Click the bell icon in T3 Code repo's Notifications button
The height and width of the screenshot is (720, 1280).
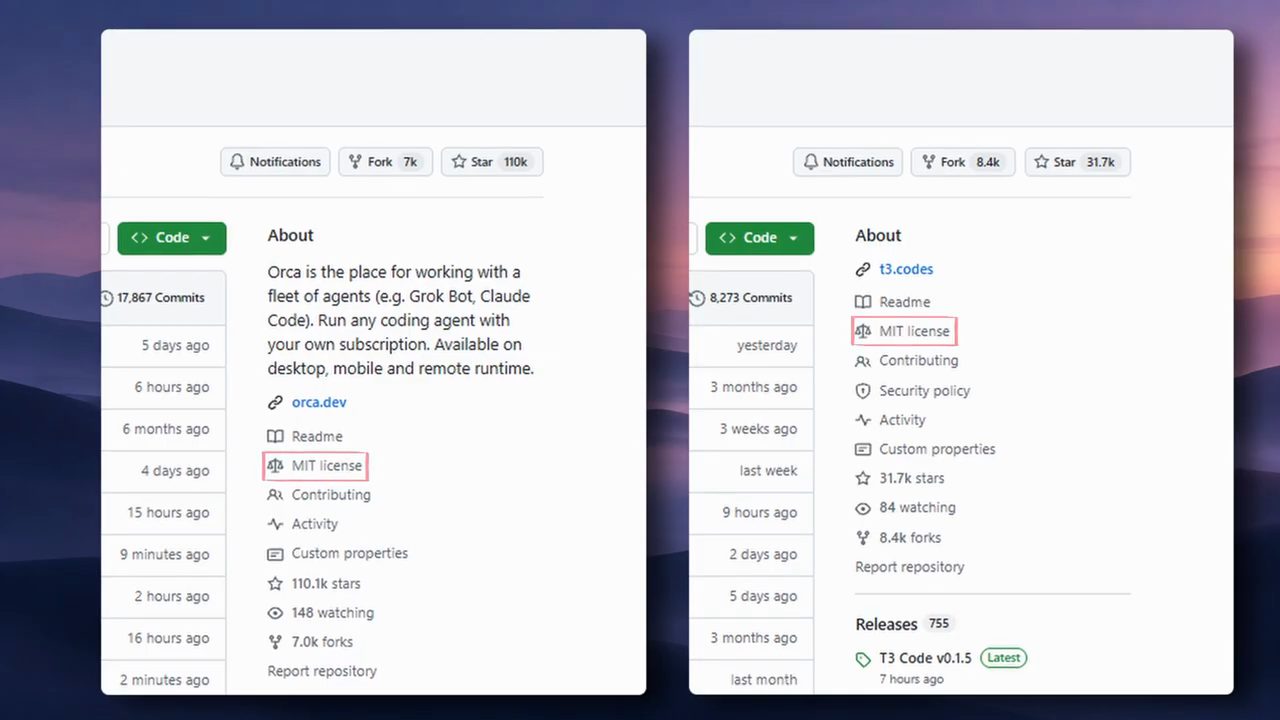click(810, 162)
